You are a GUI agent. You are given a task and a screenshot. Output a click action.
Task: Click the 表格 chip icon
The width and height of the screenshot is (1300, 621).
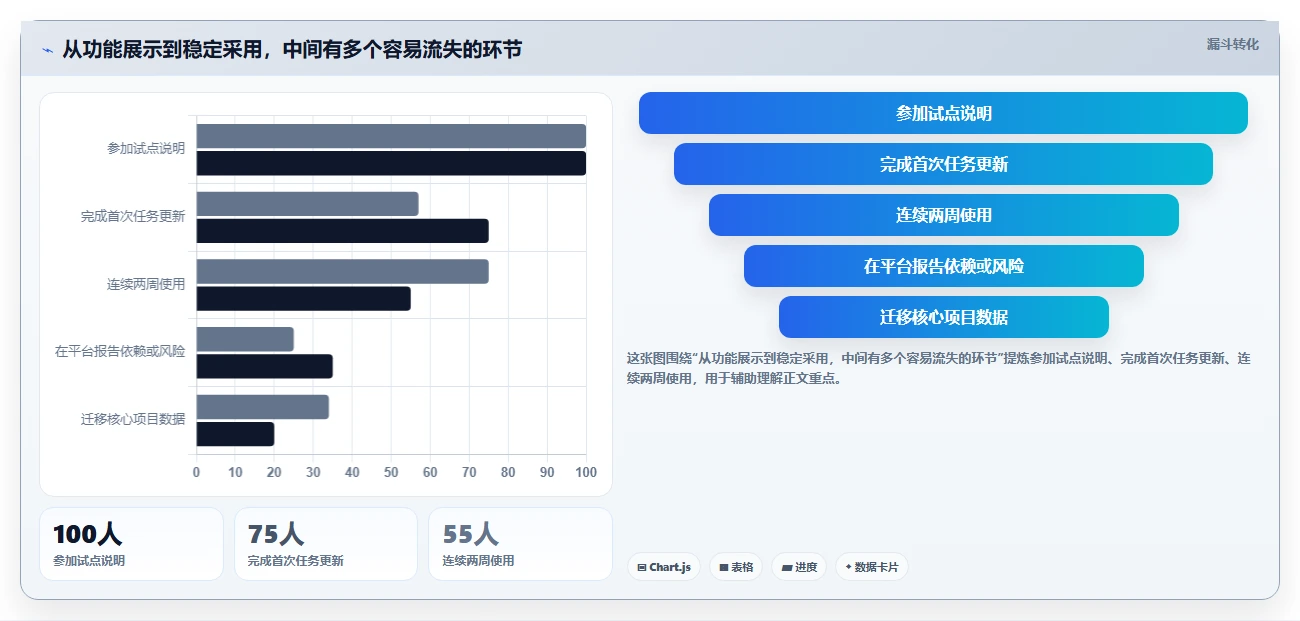[x=724, y=568]
